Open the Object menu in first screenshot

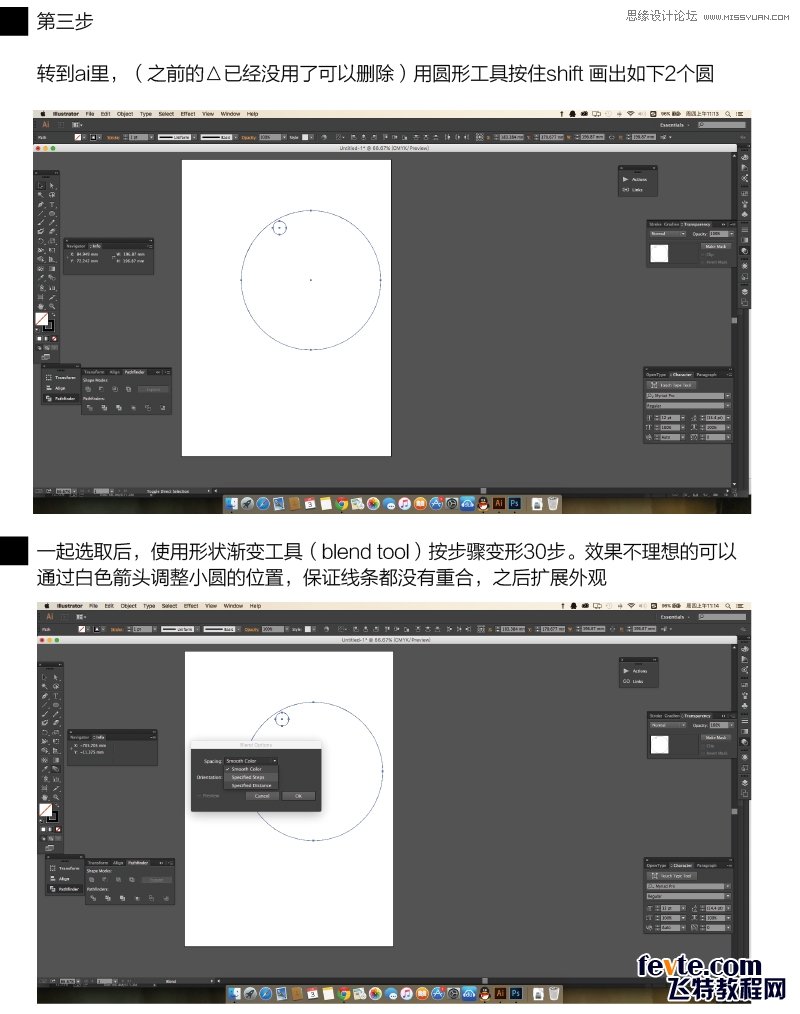[125, 114]
